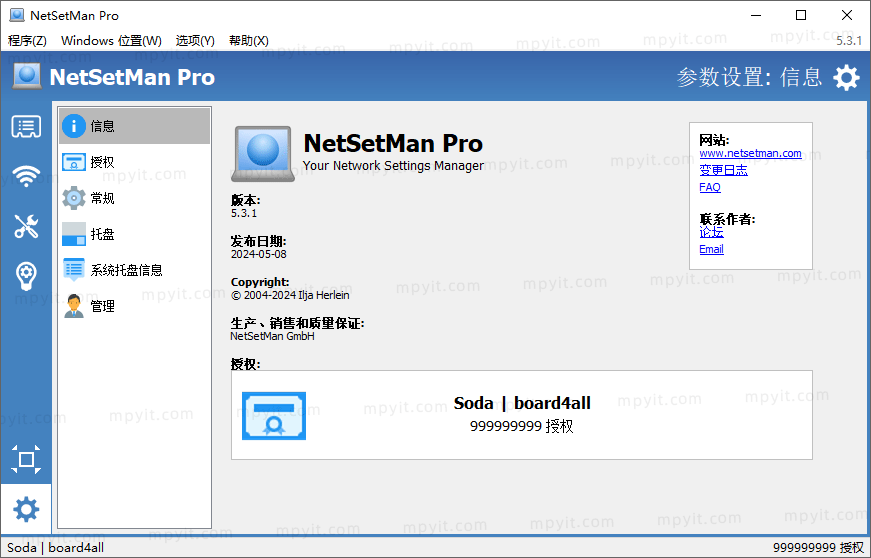
Task: Click the blue license certificate icon
Action: (x=274, y=416)
